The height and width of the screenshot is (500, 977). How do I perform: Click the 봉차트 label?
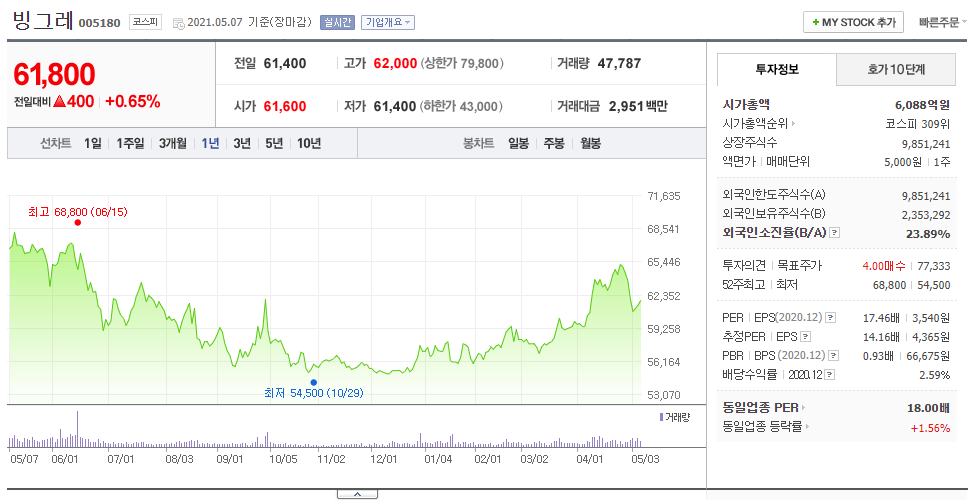[x=478, y=143]
